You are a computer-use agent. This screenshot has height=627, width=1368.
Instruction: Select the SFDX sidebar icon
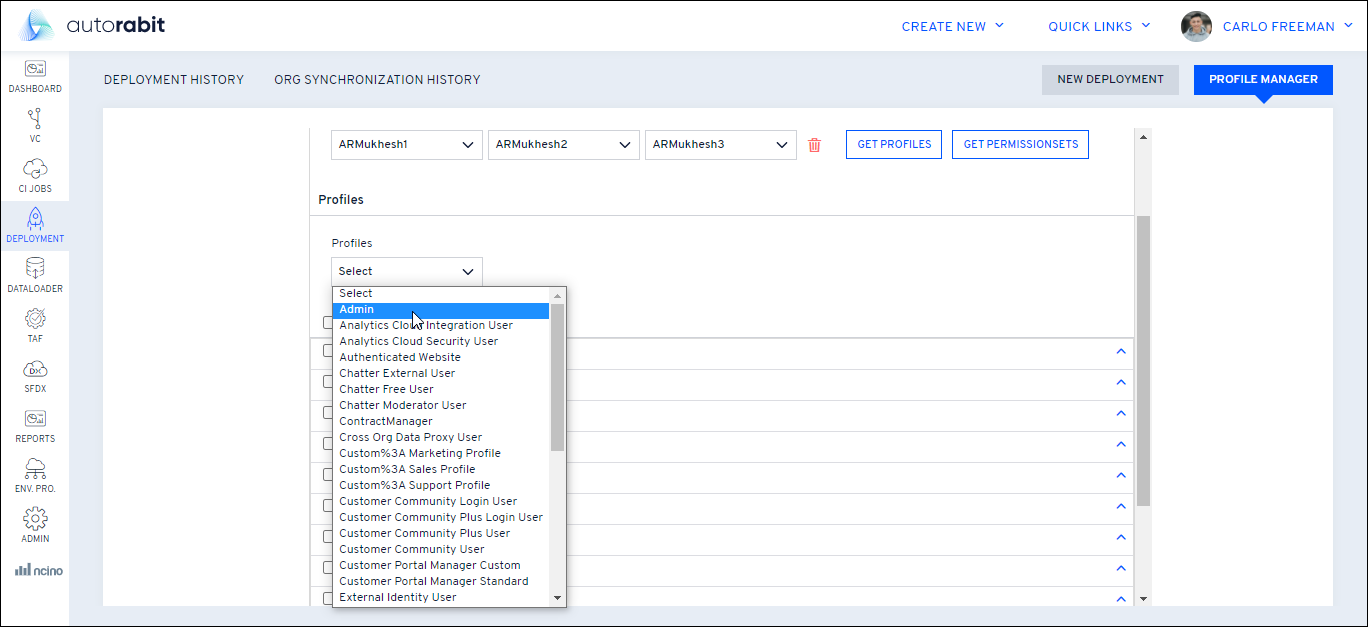pyautogui.click(x=35, y=376)
